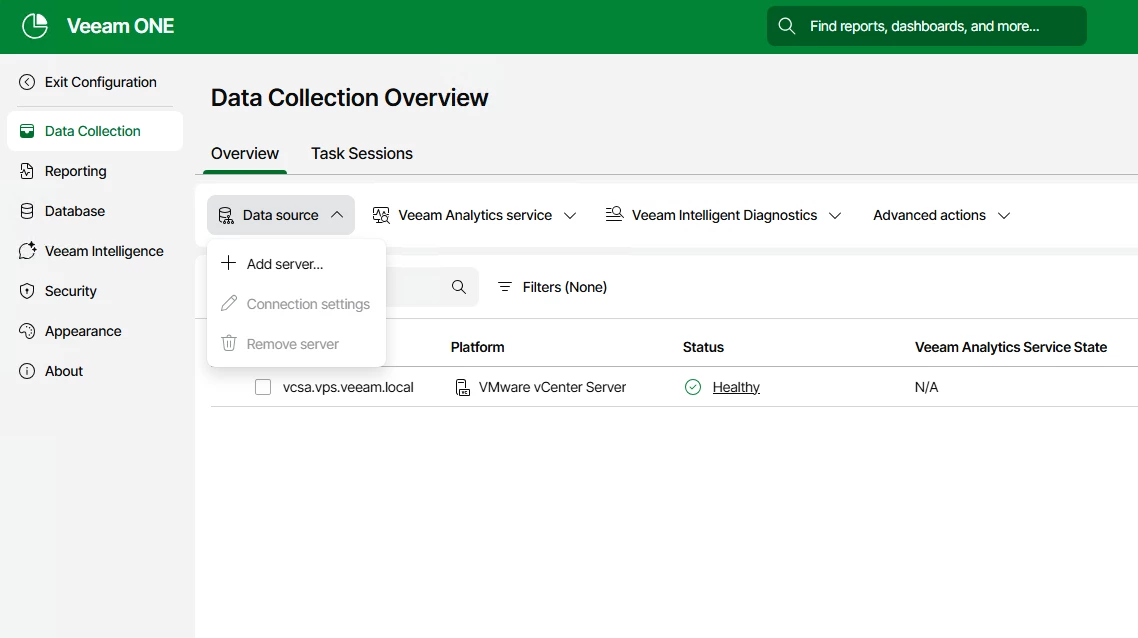This screenshot has height=638, width=1138.
Task: Click the Exit Configuration link
Action: [101, 82]
